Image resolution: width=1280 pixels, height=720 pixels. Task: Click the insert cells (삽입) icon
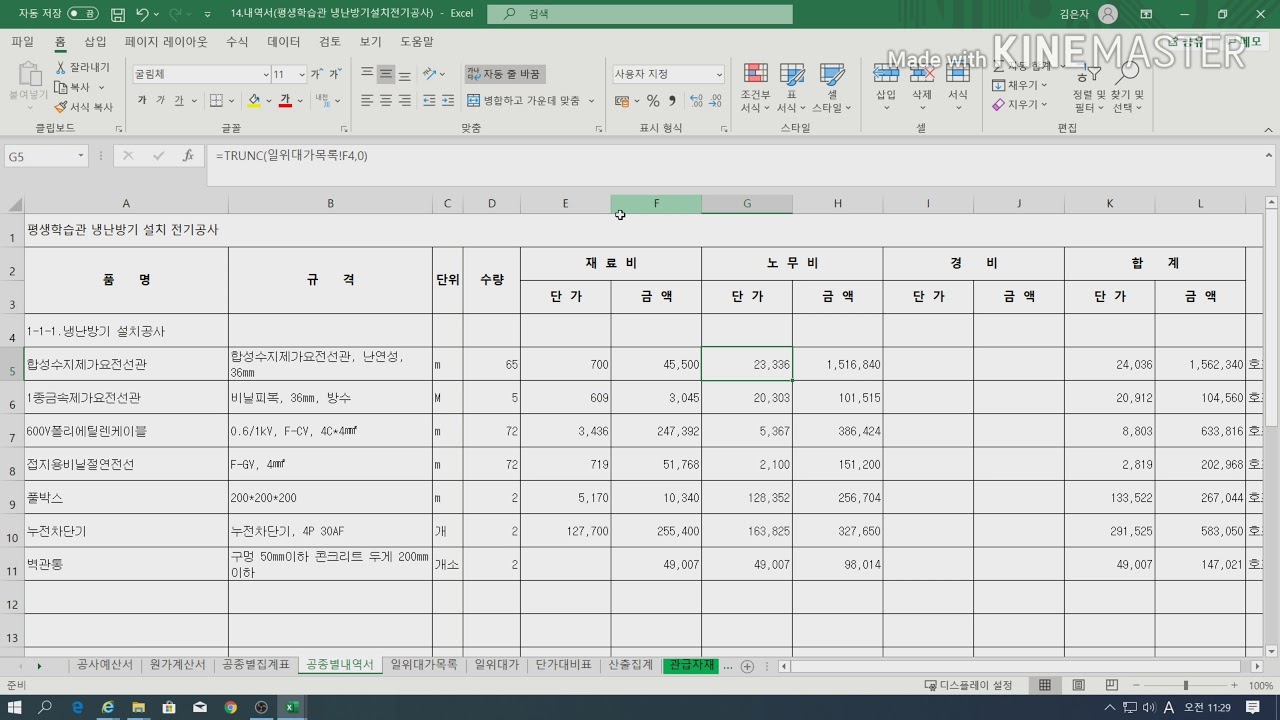(x=886, y=75)
